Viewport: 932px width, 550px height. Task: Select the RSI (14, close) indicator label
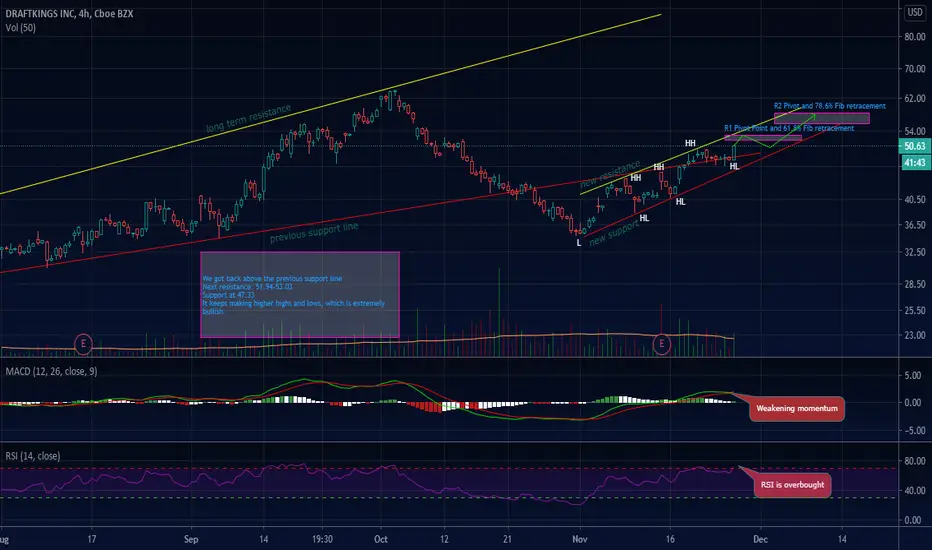(x=33, y=456)
